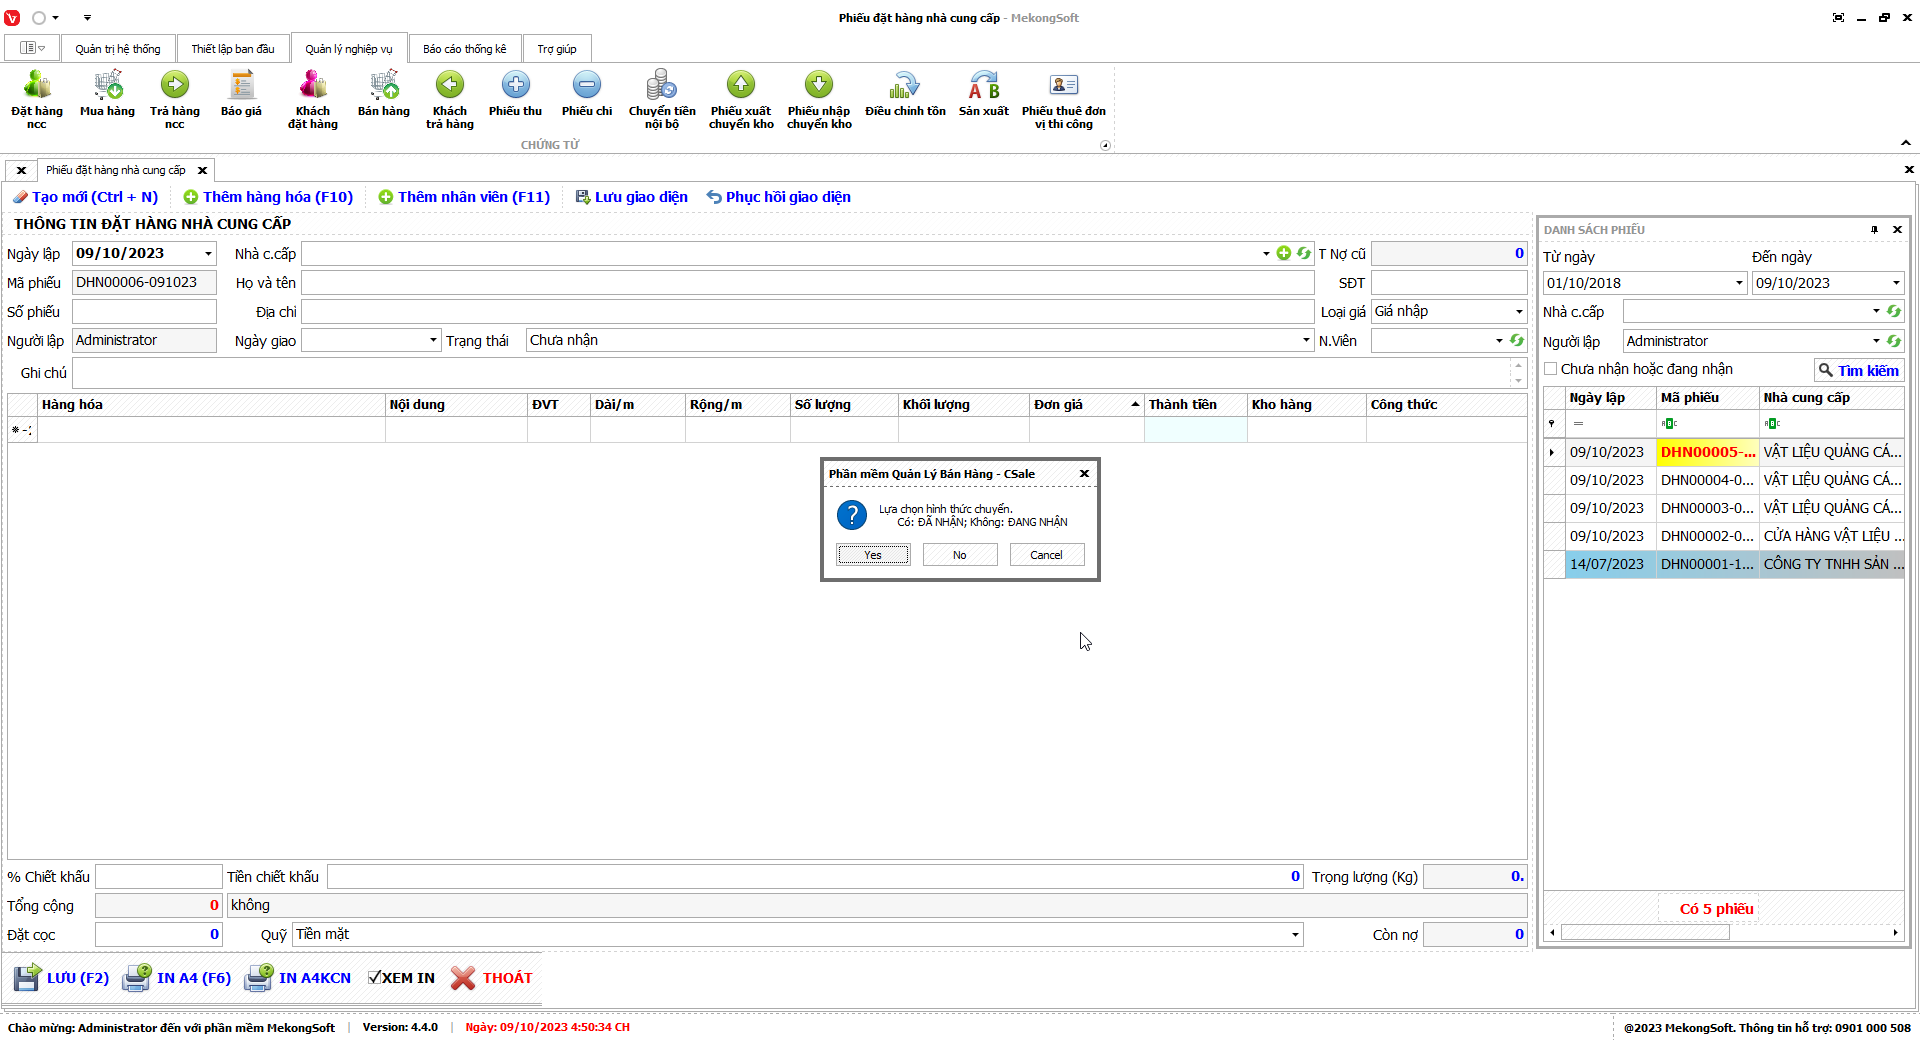The height and width of the screenshot is (1040, 1920).
Task: Expand the Trạng thái dropdown
Action: tap(1306, 341)
